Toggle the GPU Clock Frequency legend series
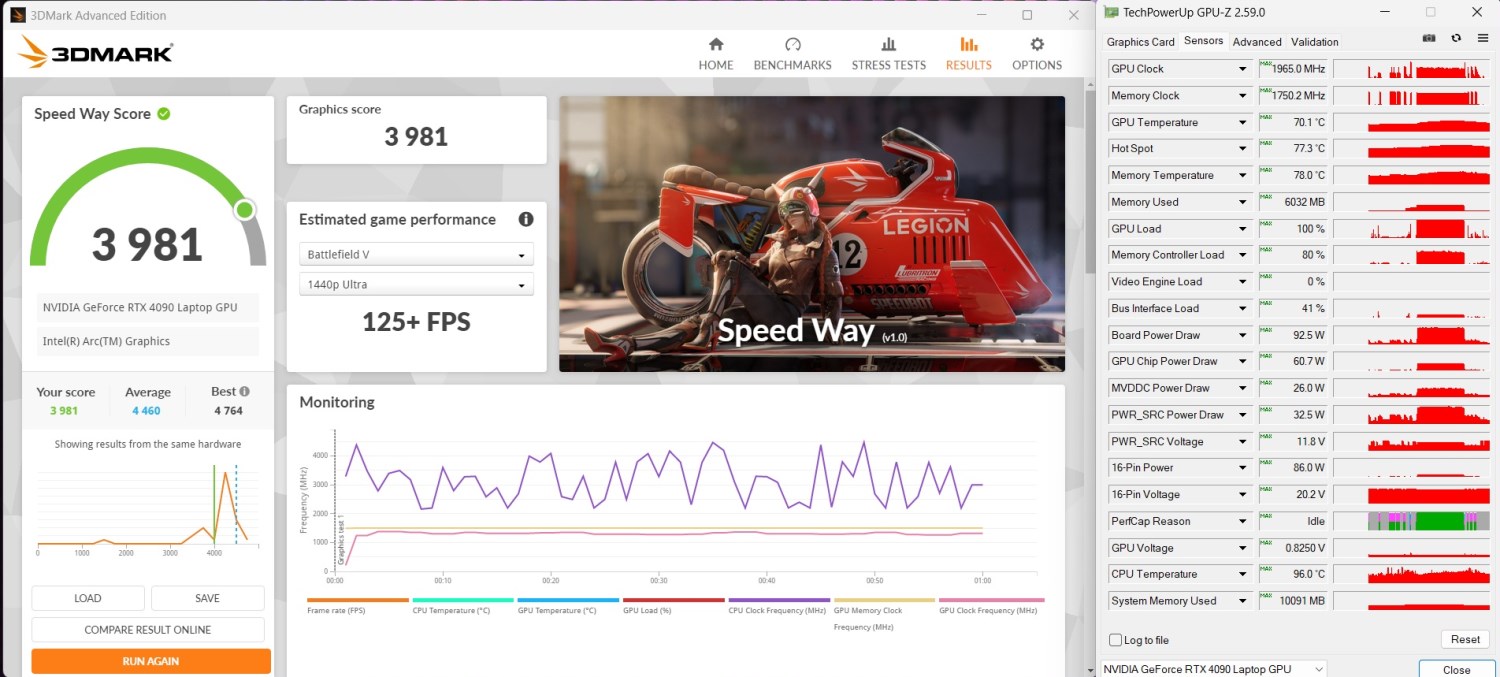The image size is (1500, 677). (990, 605)
